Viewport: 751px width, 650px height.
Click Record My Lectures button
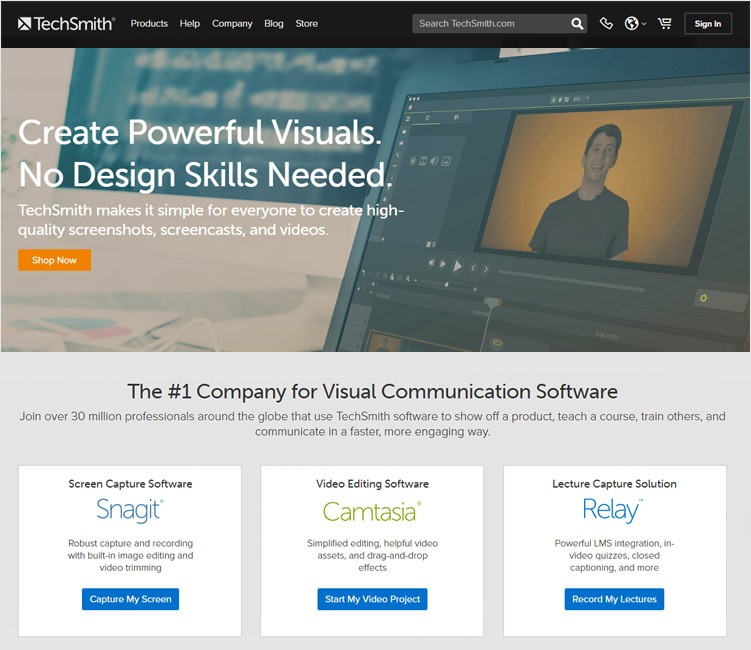(x=614, y=599)
